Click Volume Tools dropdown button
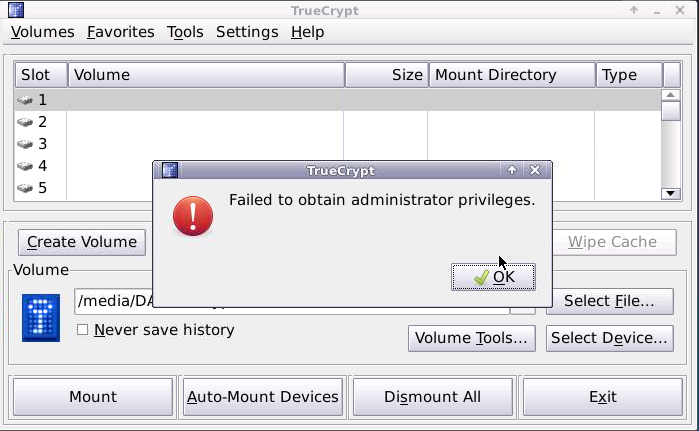 pyautogui.click(x=471, y=338)
